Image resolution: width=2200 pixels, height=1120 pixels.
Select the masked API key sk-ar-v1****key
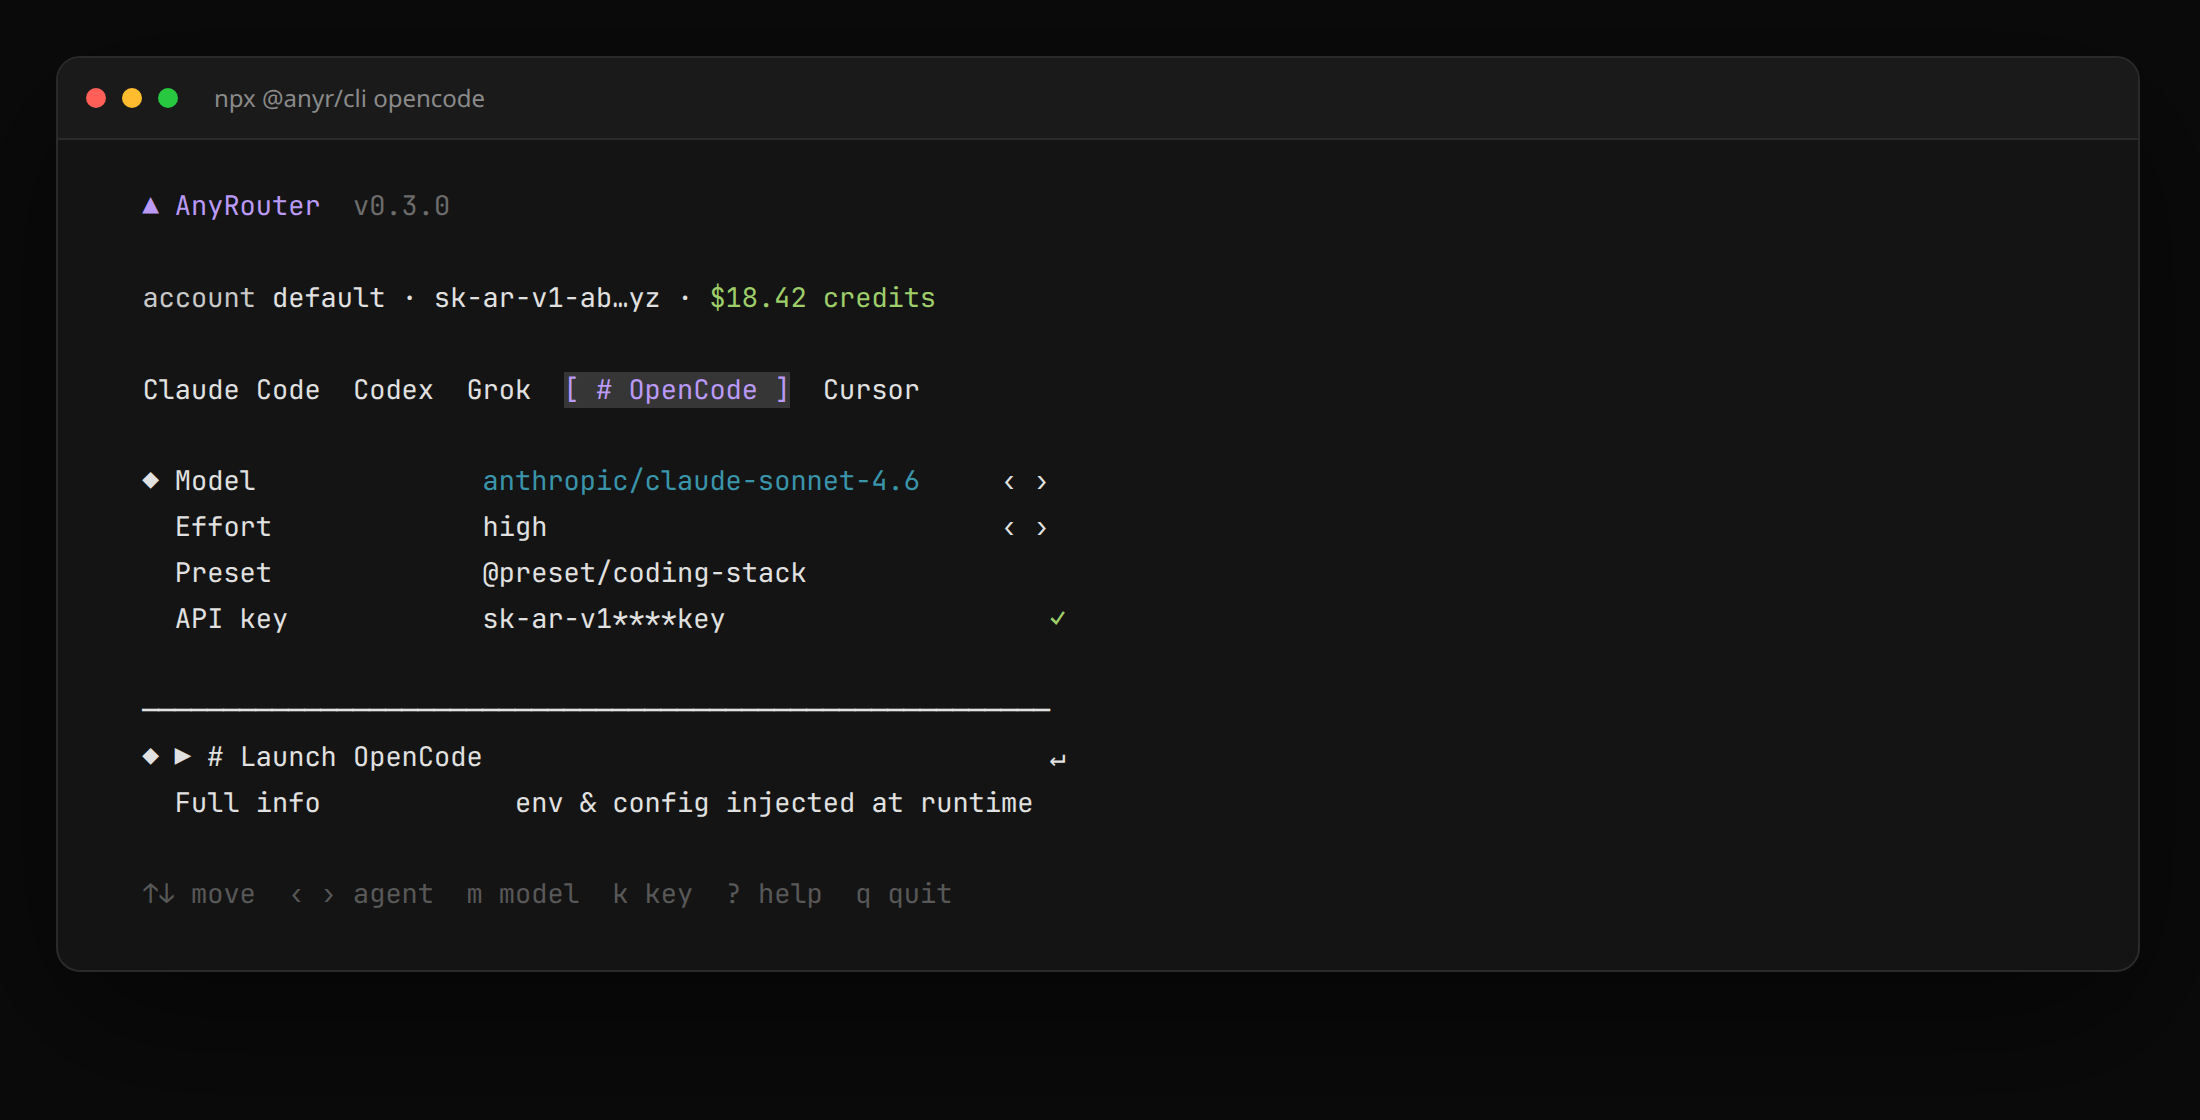[x=604, y=619]
